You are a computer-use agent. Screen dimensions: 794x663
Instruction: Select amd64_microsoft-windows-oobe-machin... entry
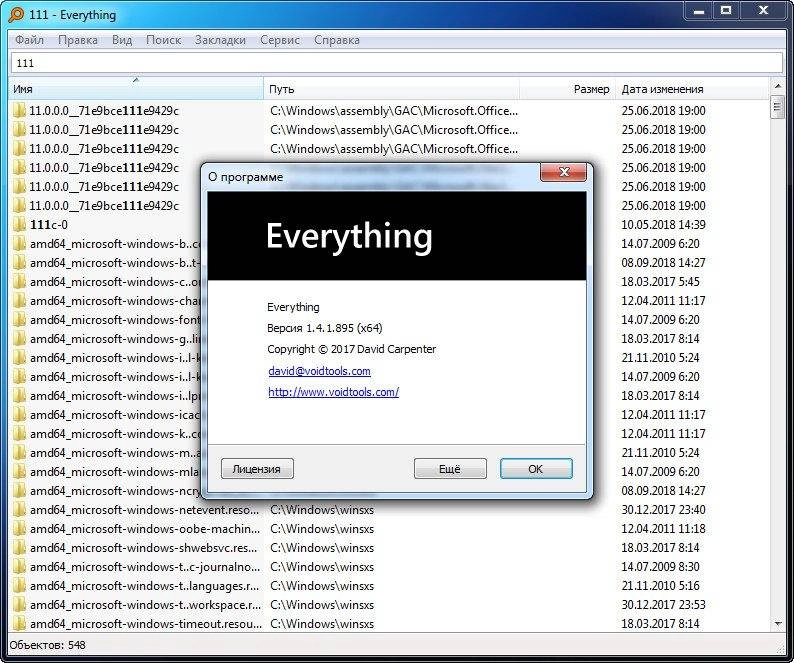click(x=145, y=529)
